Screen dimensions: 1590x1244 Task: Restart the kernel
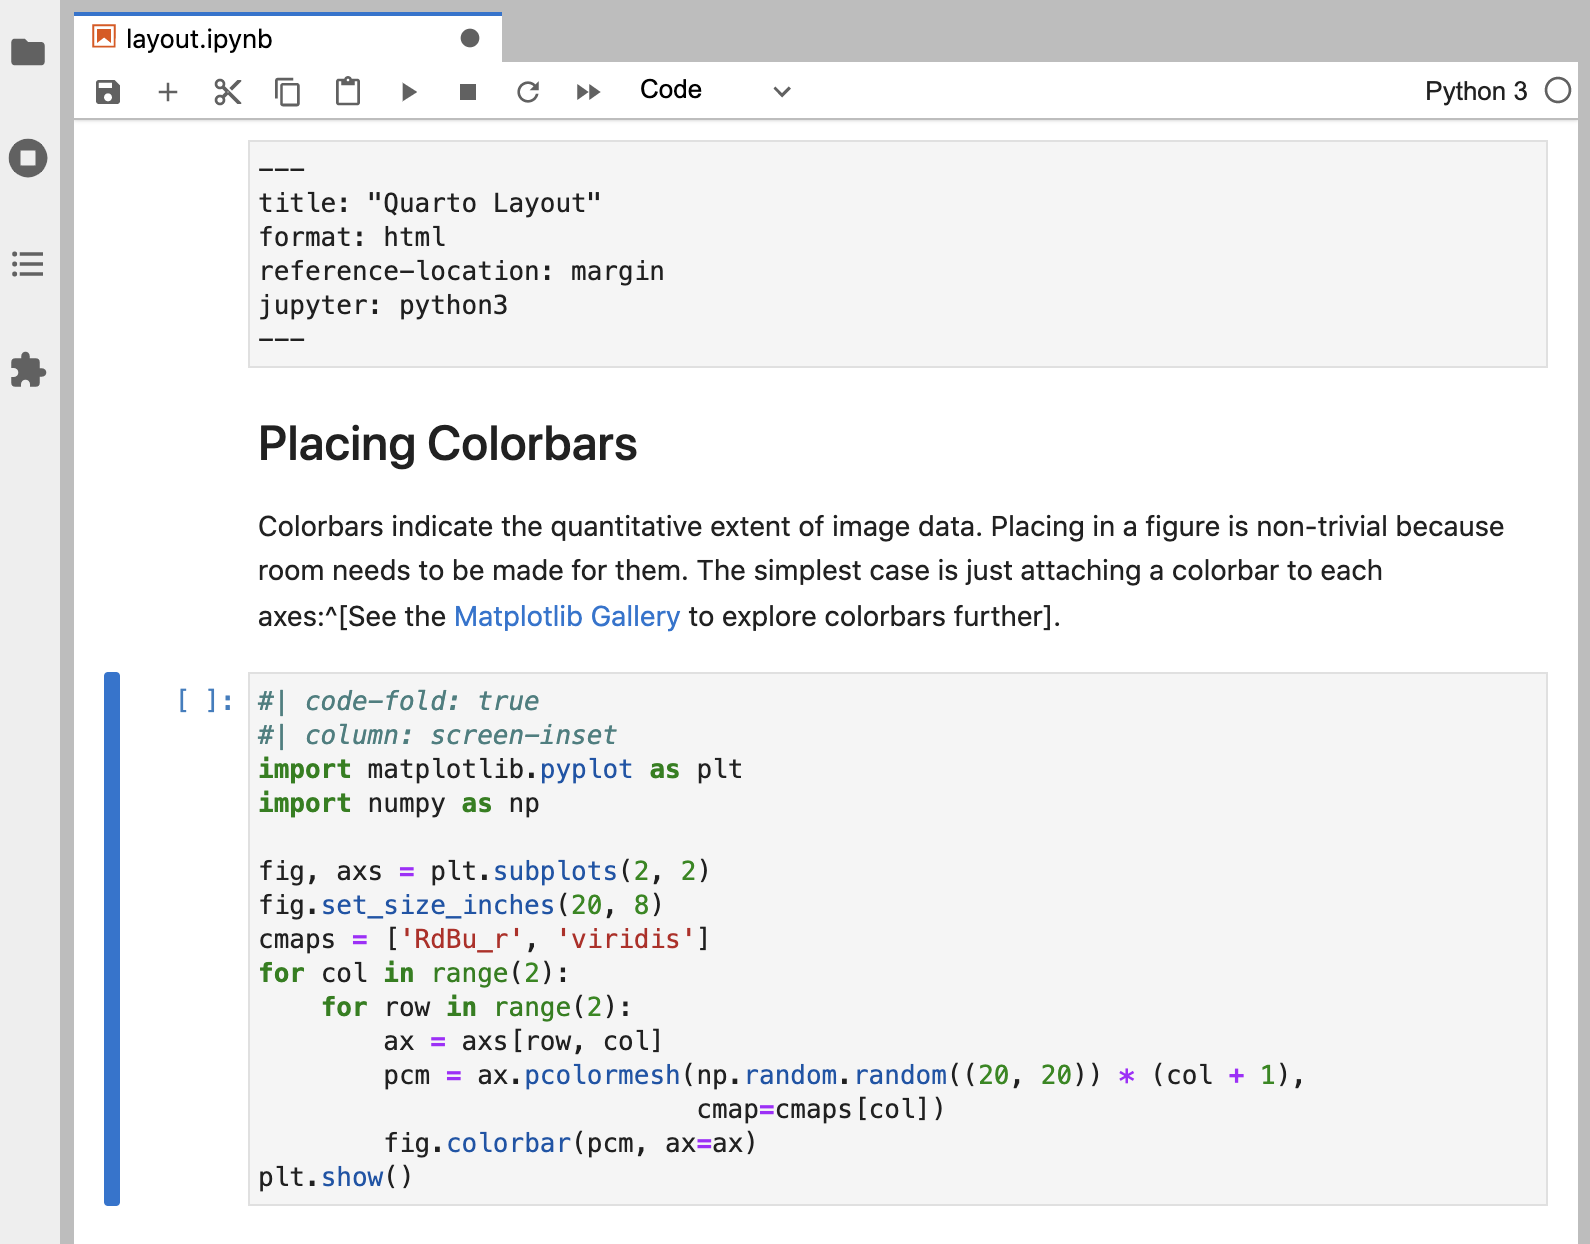coord(528,92)
